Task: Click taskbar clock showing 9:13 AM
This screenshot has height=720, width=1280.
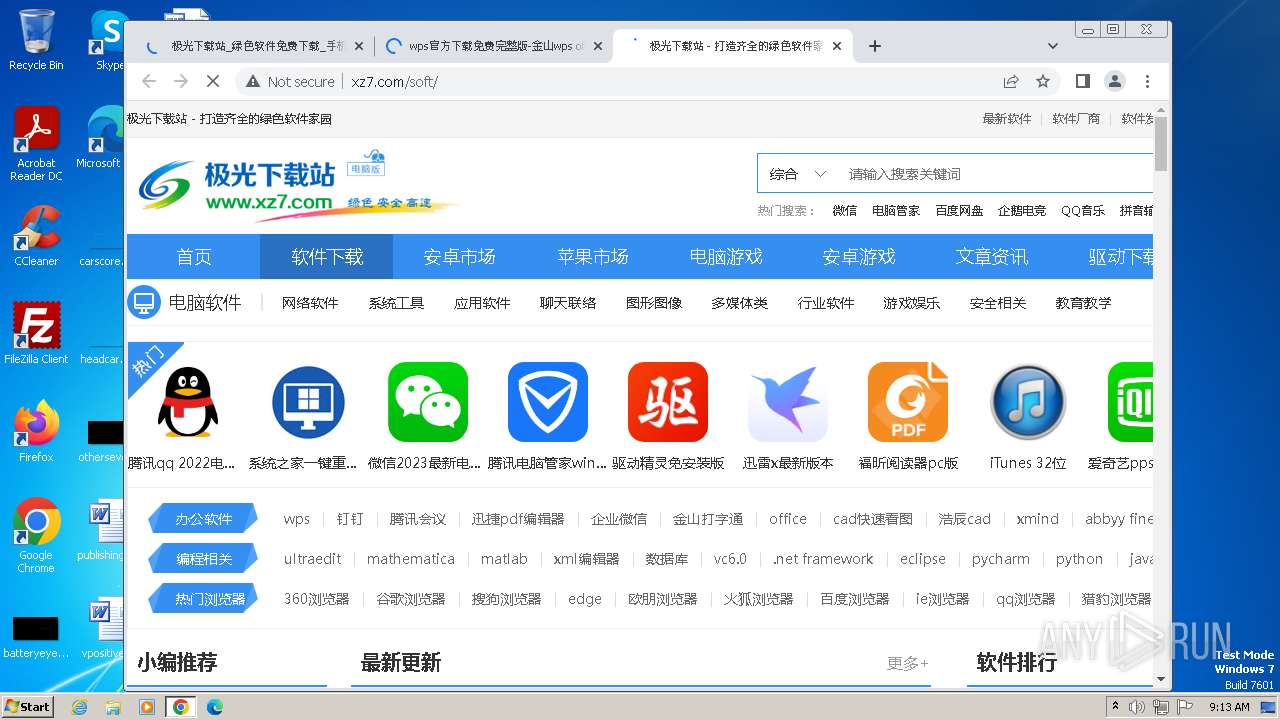Action: pos(1229,707)
